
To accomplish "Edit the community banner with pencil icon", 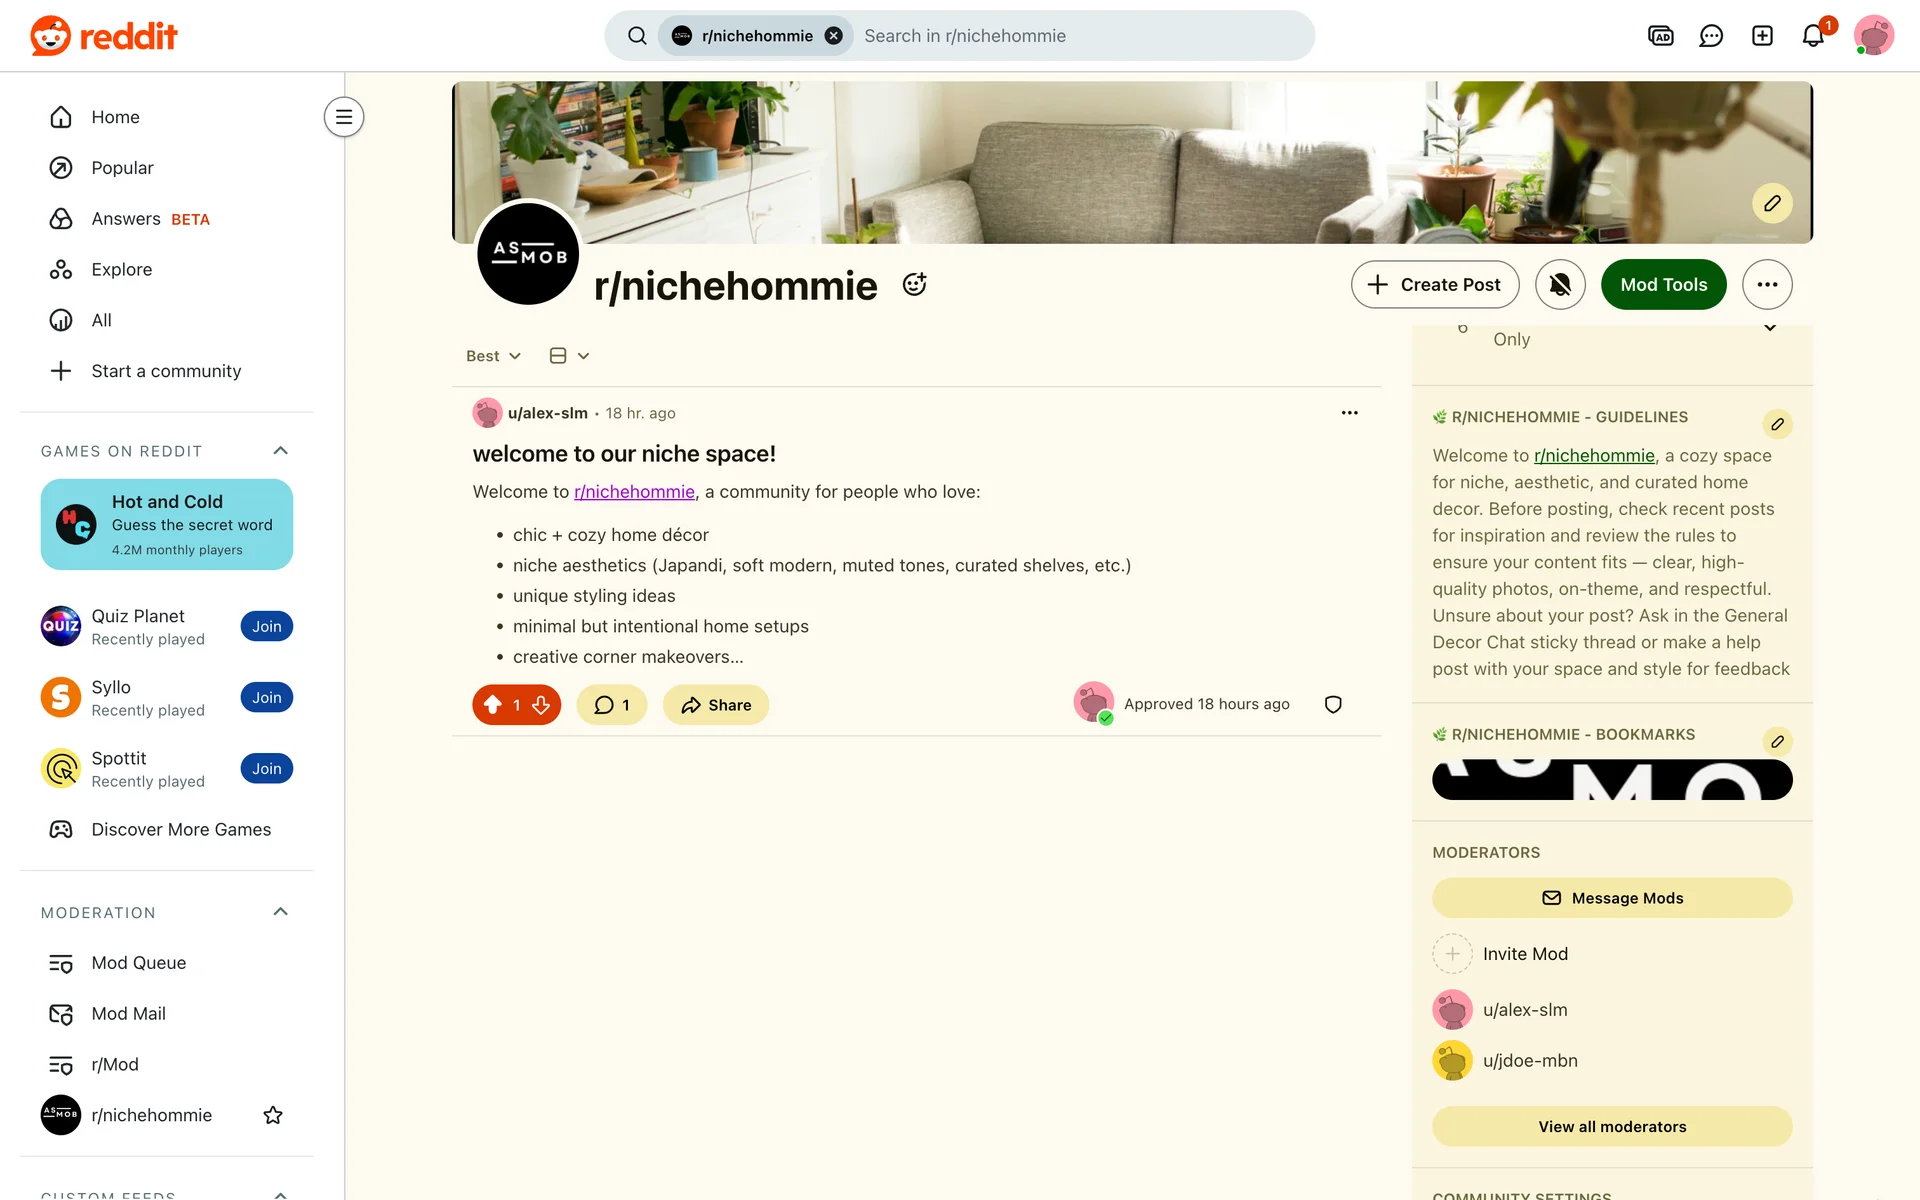I will 1772,203.
